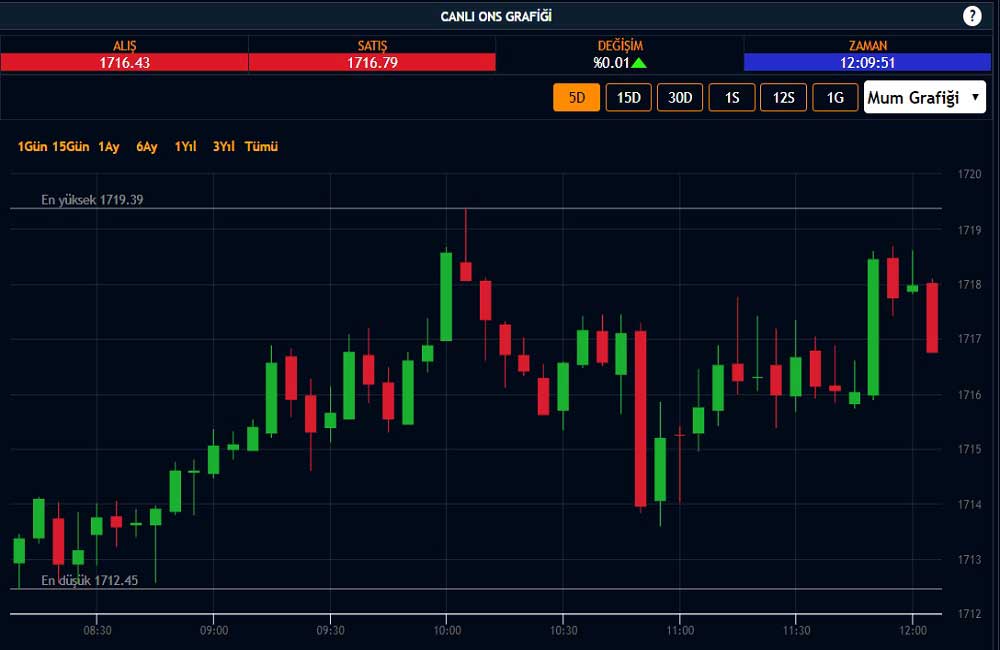Click the DEĞİŞİM value %0.01
The height and width of the screenshot is (650, 1000).
[x=611, y=63]
